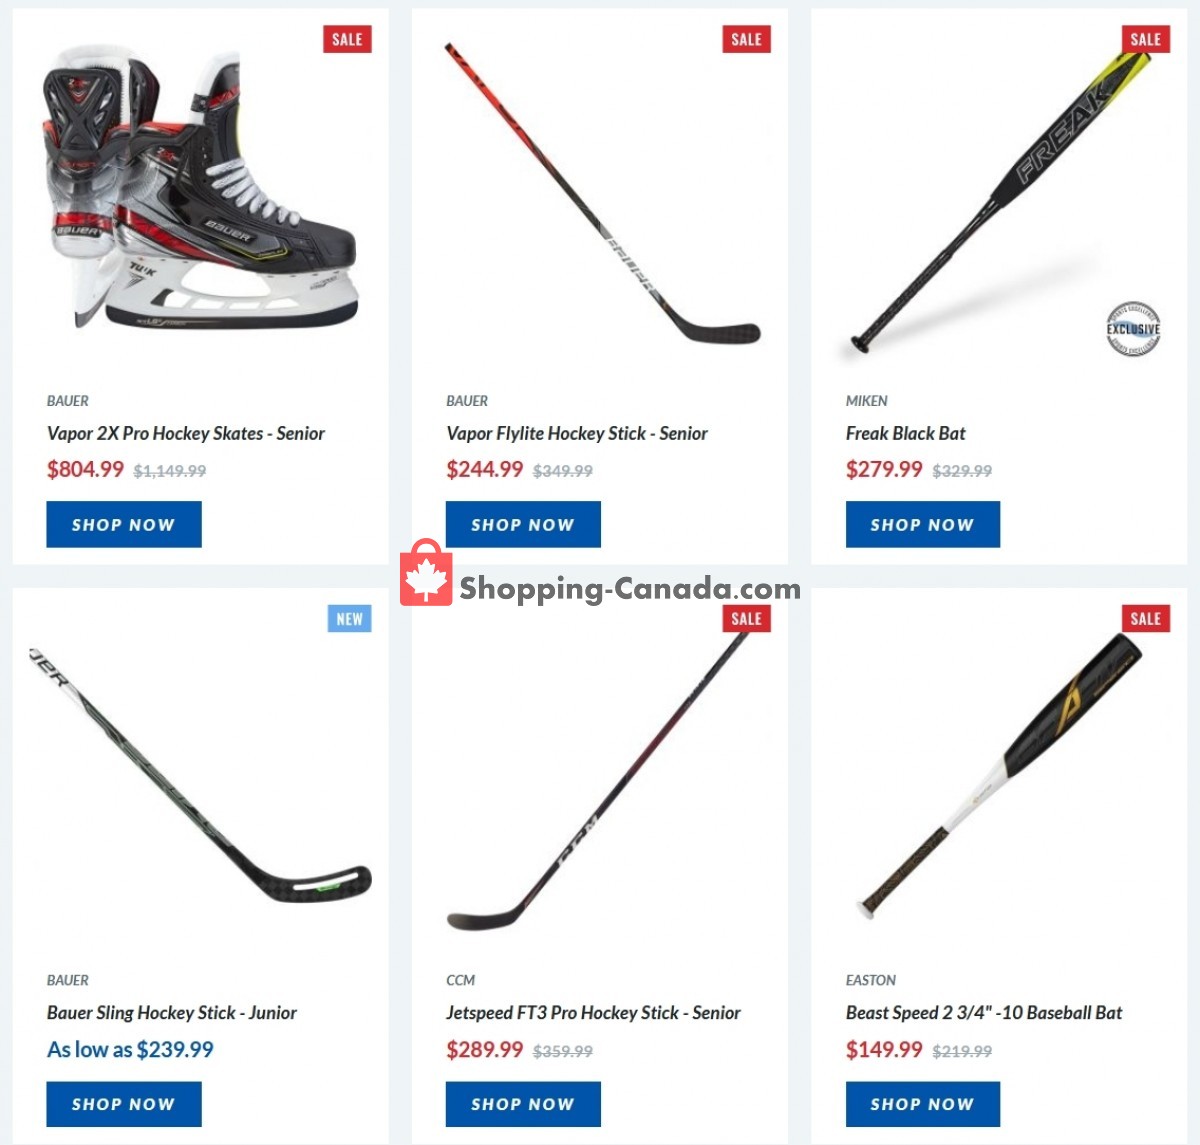Click SALE badge on Miken Freak bat
The image size is (1200, 1145).
click(1145, 40)
